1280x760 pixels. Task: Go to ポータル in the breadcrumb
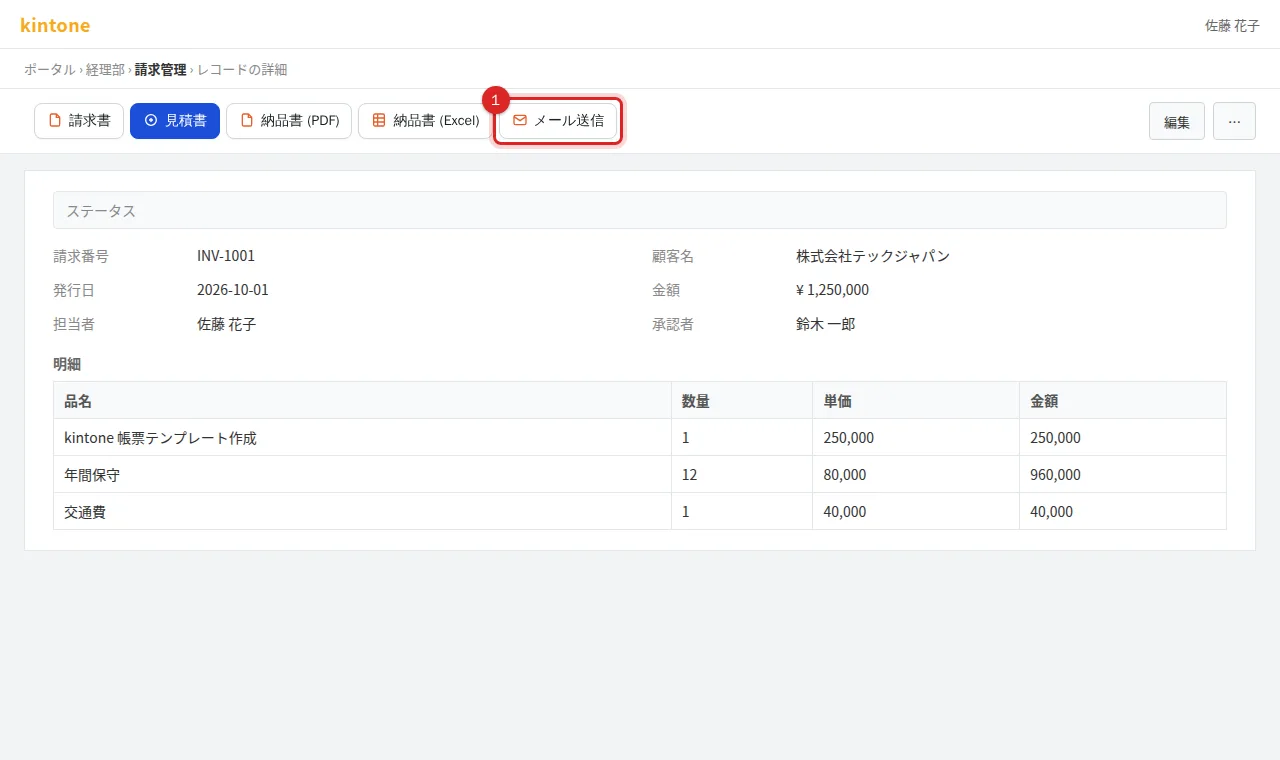tap(50, 69)
